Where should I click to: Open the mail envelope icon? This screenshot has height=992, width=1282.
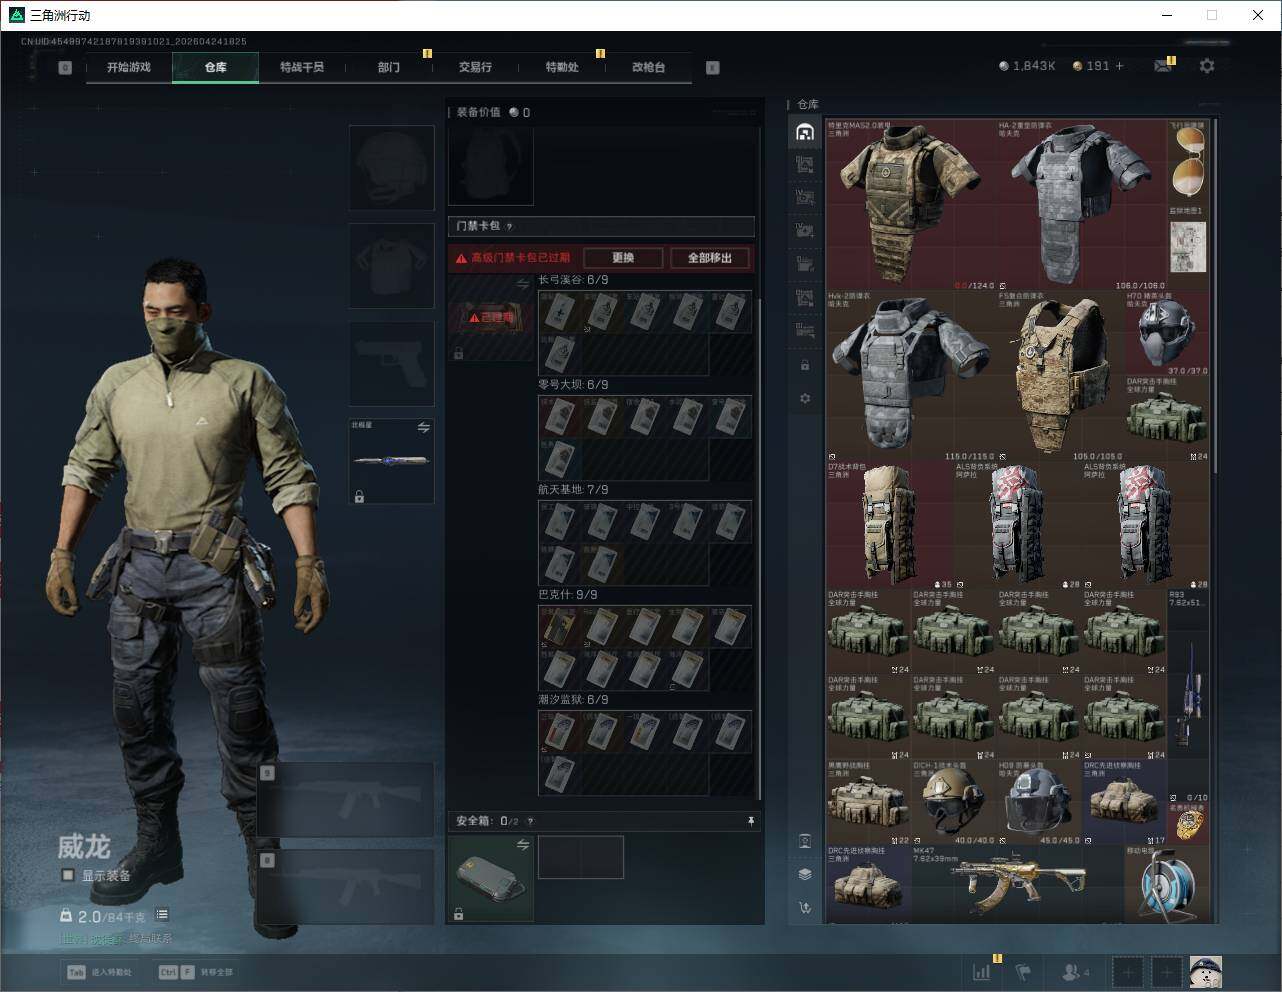(1162, 66)
